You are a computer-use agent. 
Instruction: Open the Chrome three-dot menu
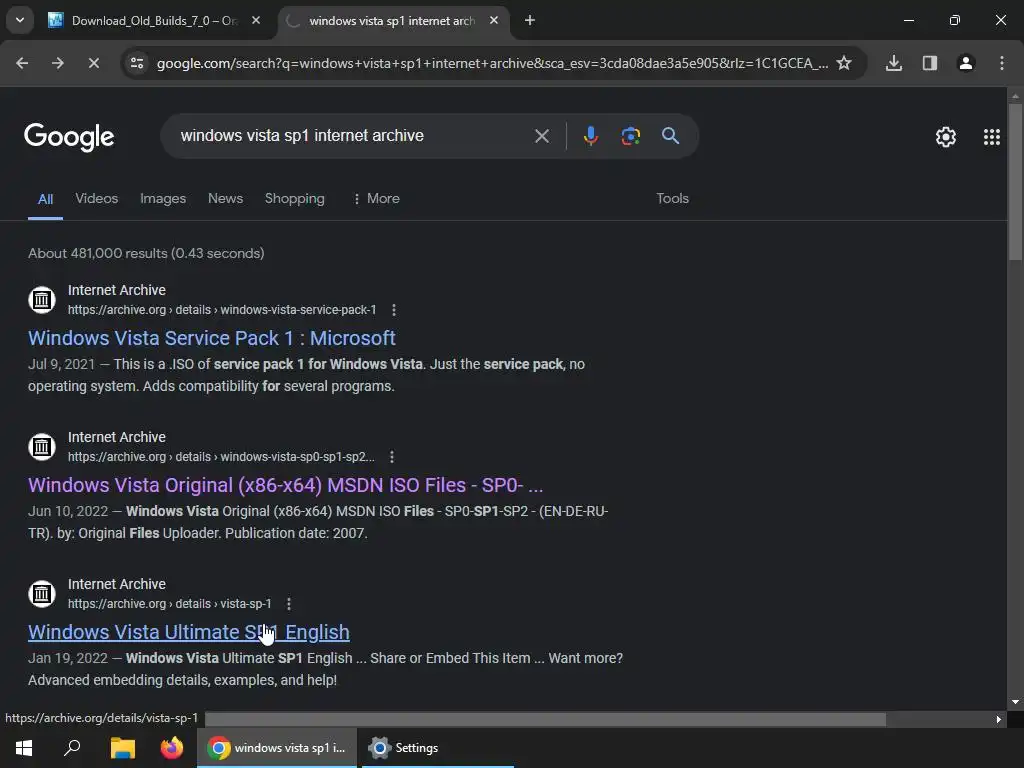click(x=1002, y=63)
